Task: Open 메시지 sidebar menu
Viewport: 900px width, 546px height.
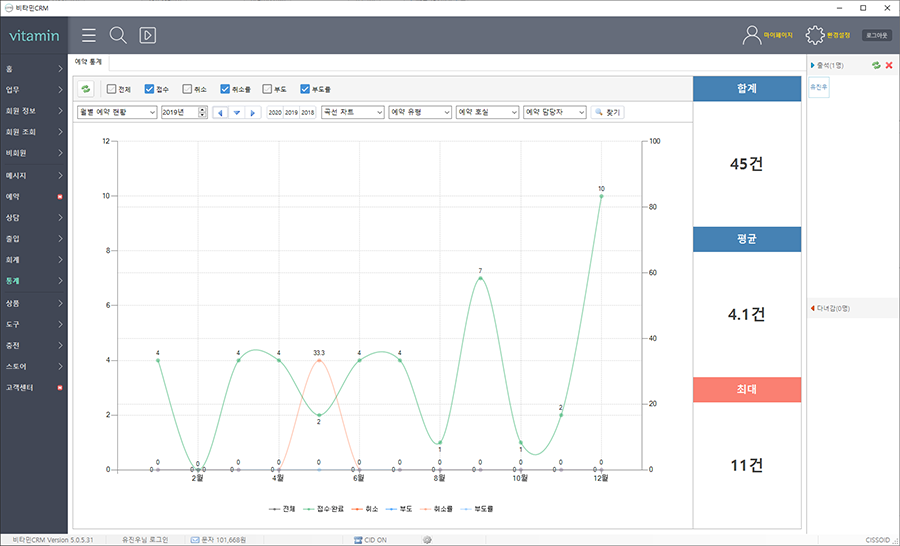Action: tap(34, 176)
